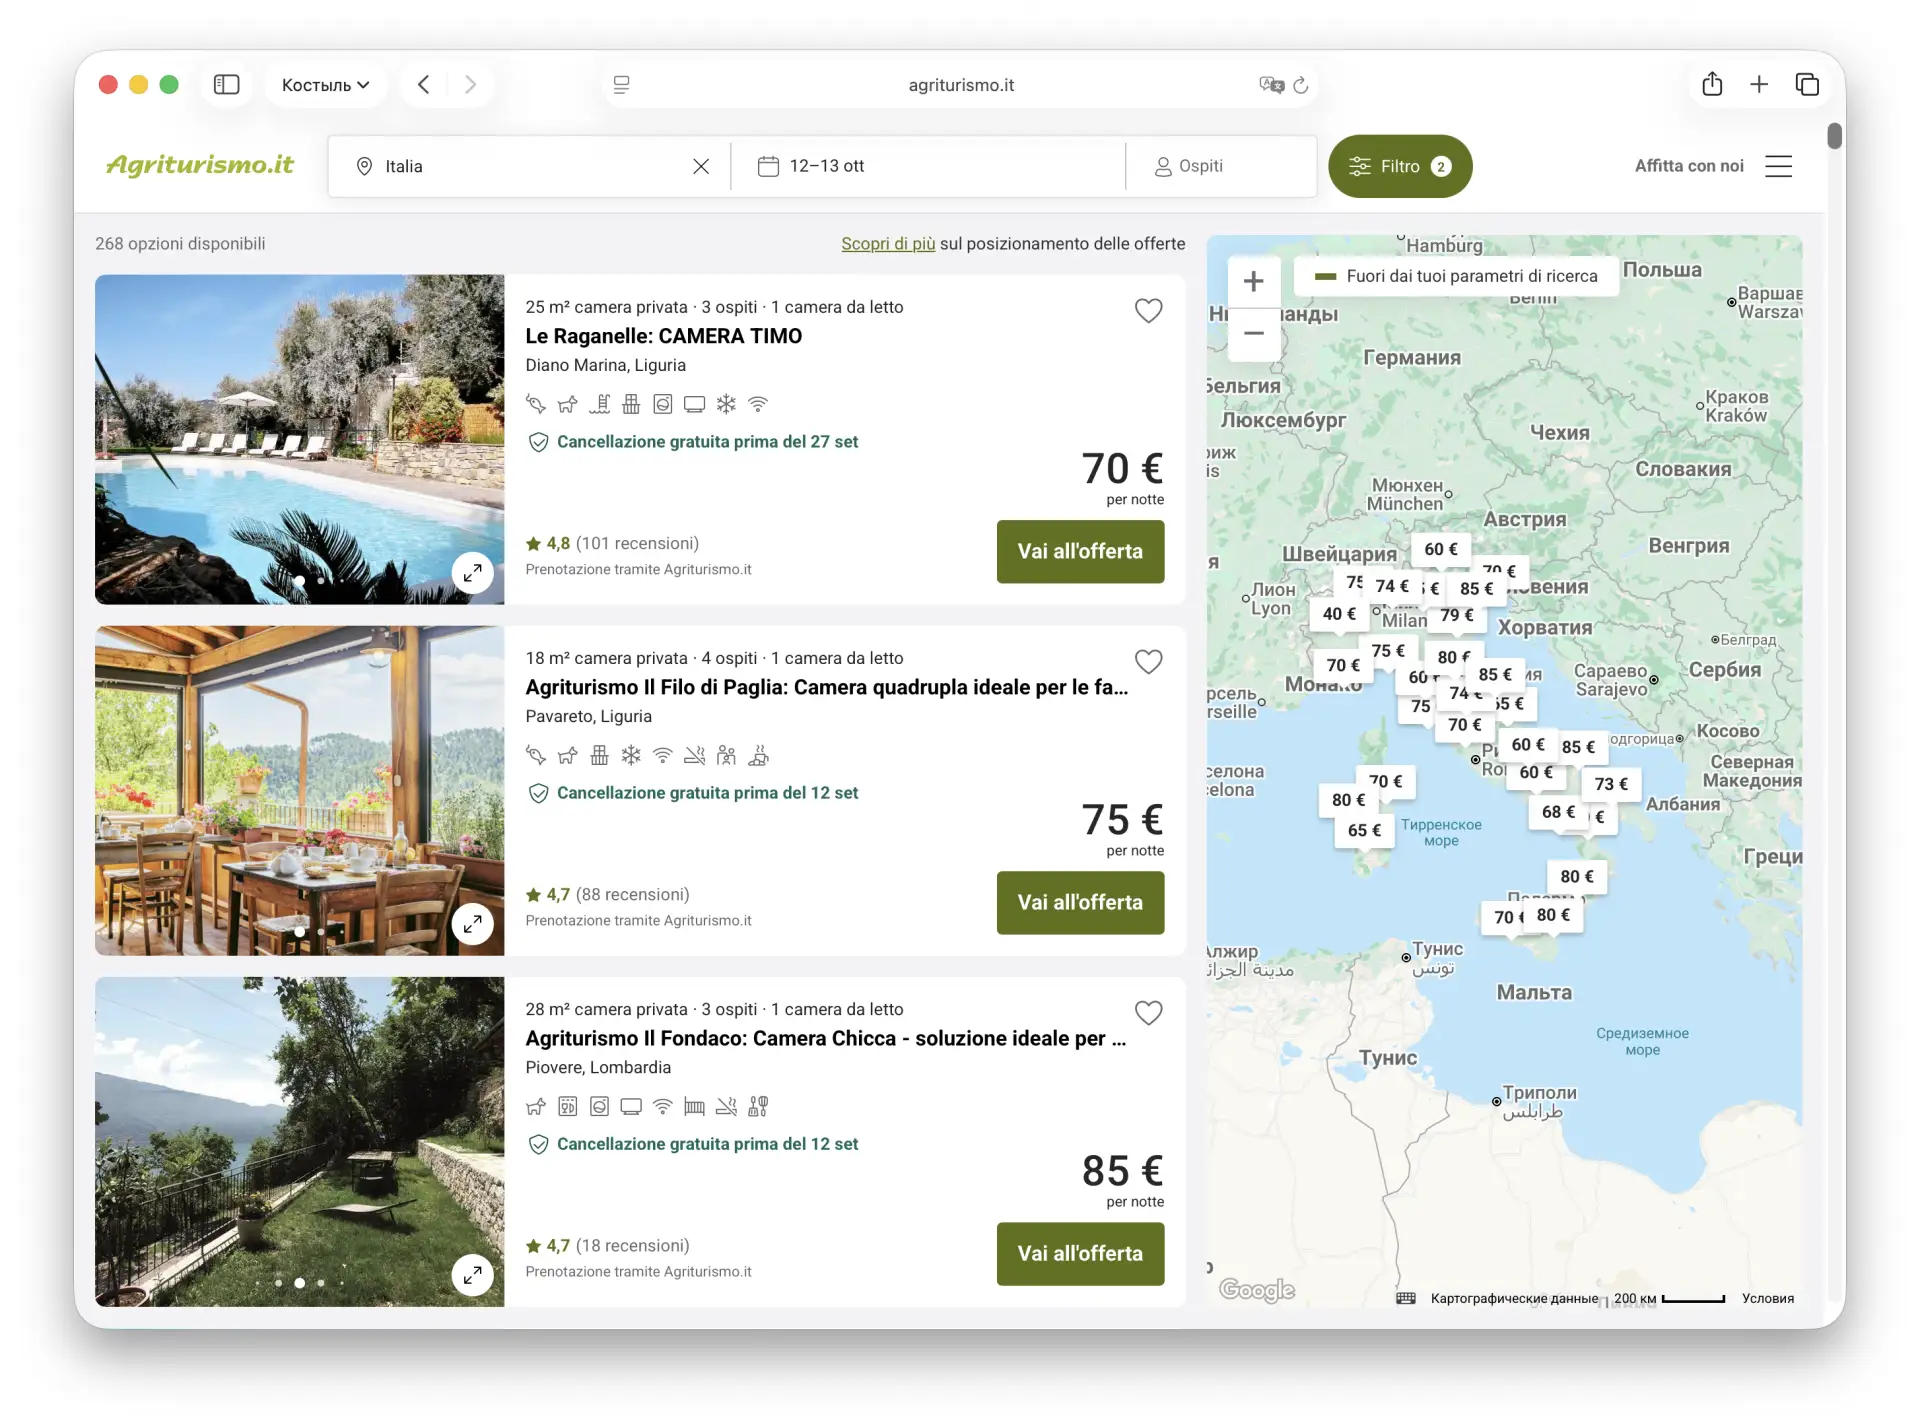Open the Le Raganelle: CAMERA TIMO title
Image resolution: width=1920 pixels, height=1427 pixels.
pos(664,336)
